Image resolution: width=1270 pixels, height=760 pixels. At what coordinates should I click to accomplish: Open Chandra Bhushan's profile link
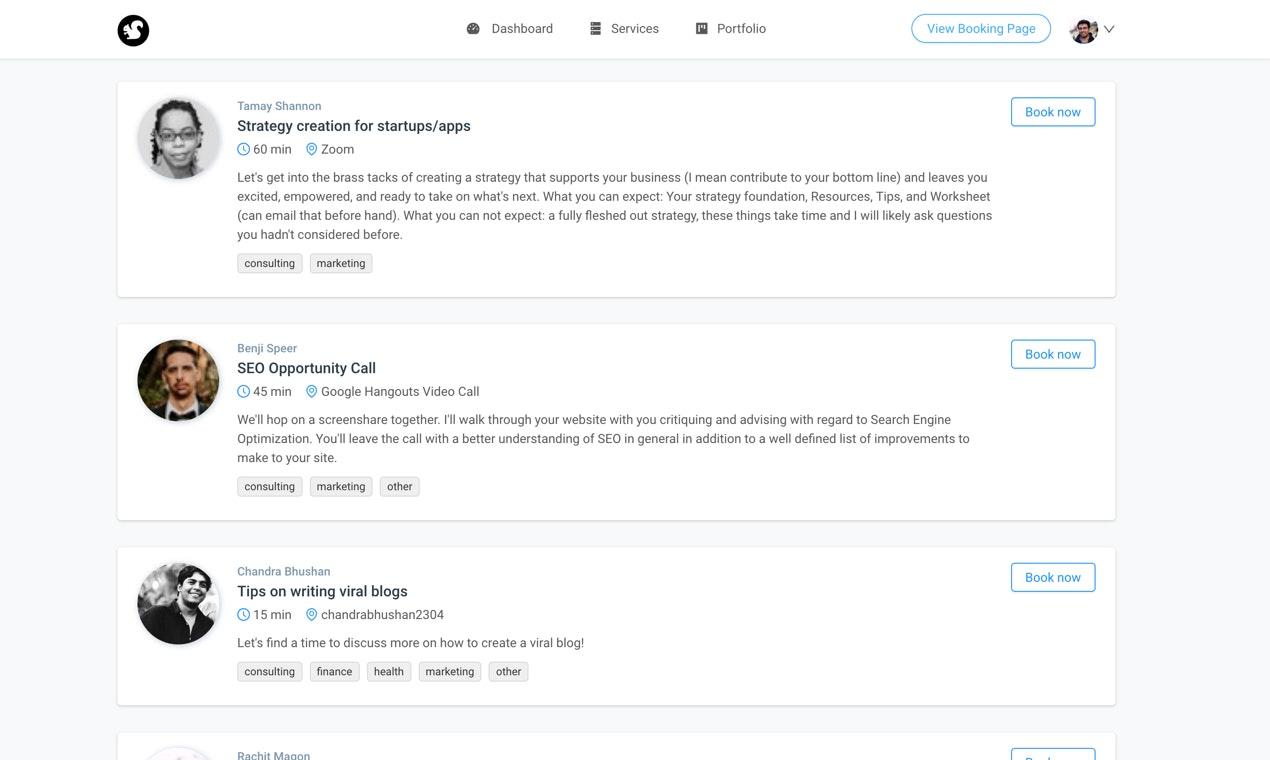click(x=283, y=572)
